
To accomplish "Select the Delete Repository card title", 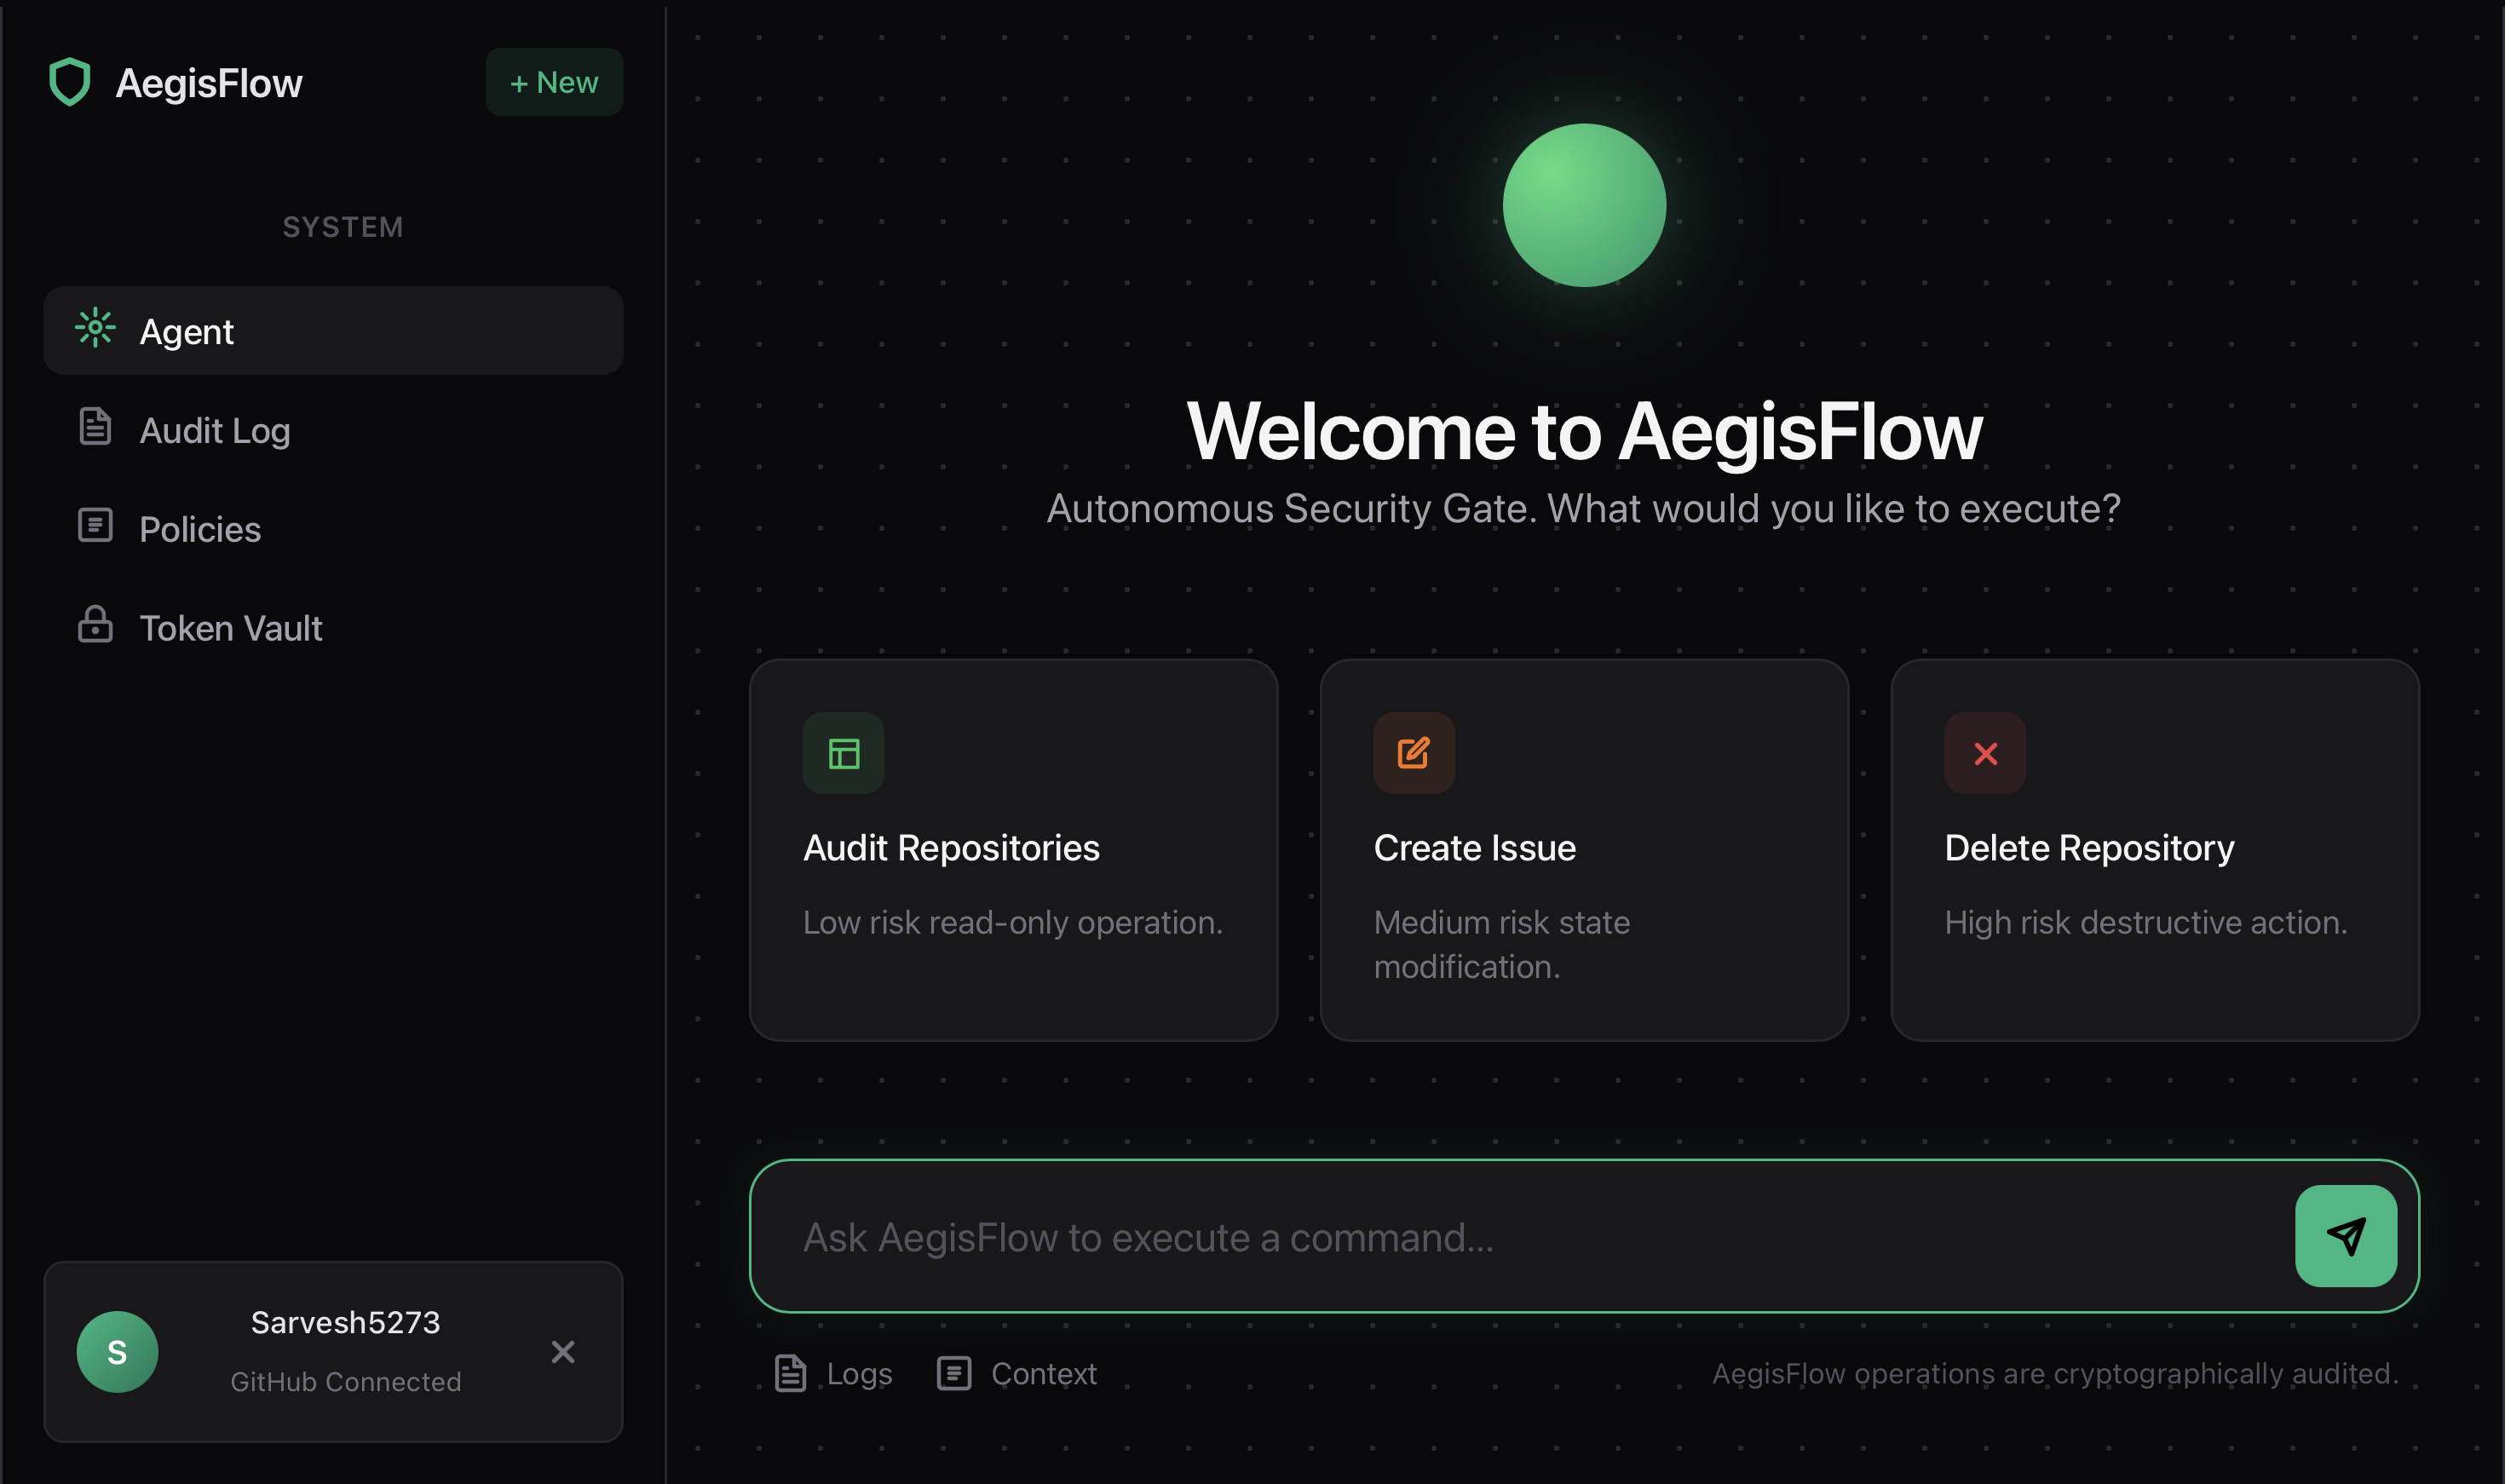I will tap(2088, 848).
